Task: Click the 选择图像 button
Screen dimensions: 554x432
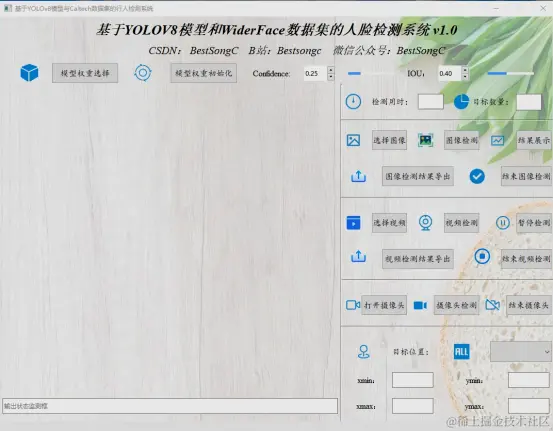Action: coord(389,140)
